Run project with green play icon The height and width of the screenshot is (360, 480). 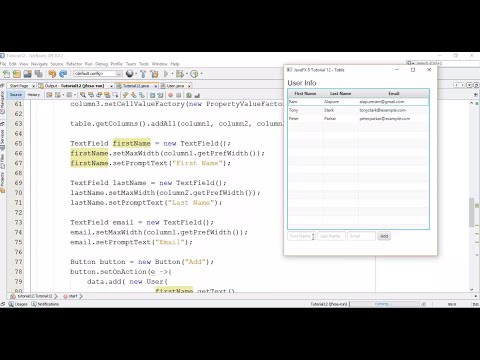coord(166,74)
